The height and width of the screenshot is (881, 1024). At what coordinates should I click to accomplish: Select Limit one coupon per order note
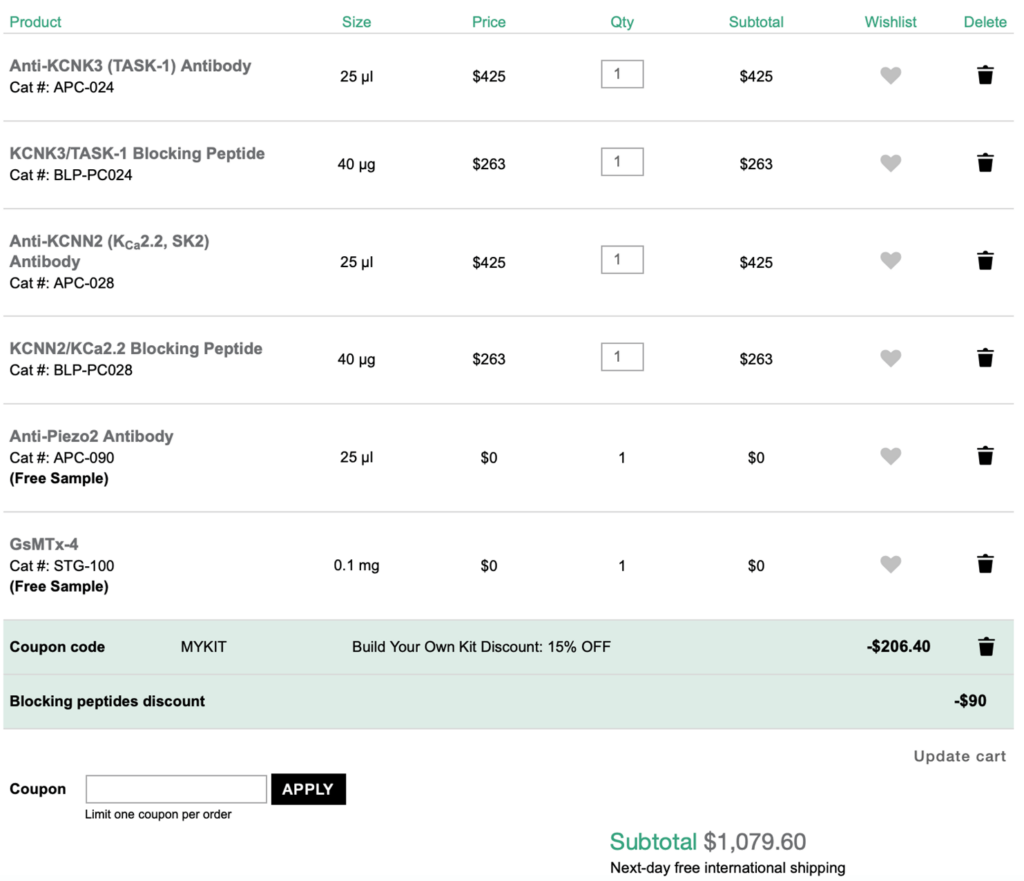158,814
